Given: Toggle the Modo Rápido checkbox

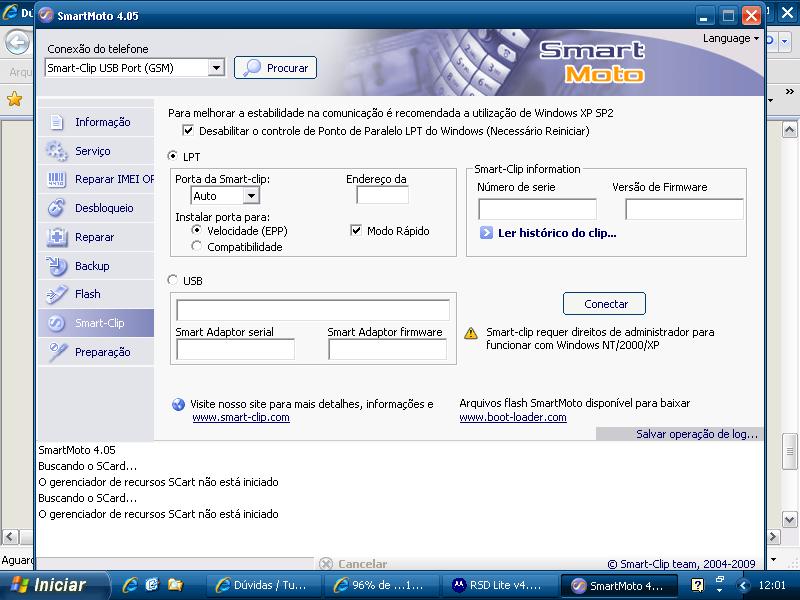Looking at the screenshot, I should click(x=356, y=231).
